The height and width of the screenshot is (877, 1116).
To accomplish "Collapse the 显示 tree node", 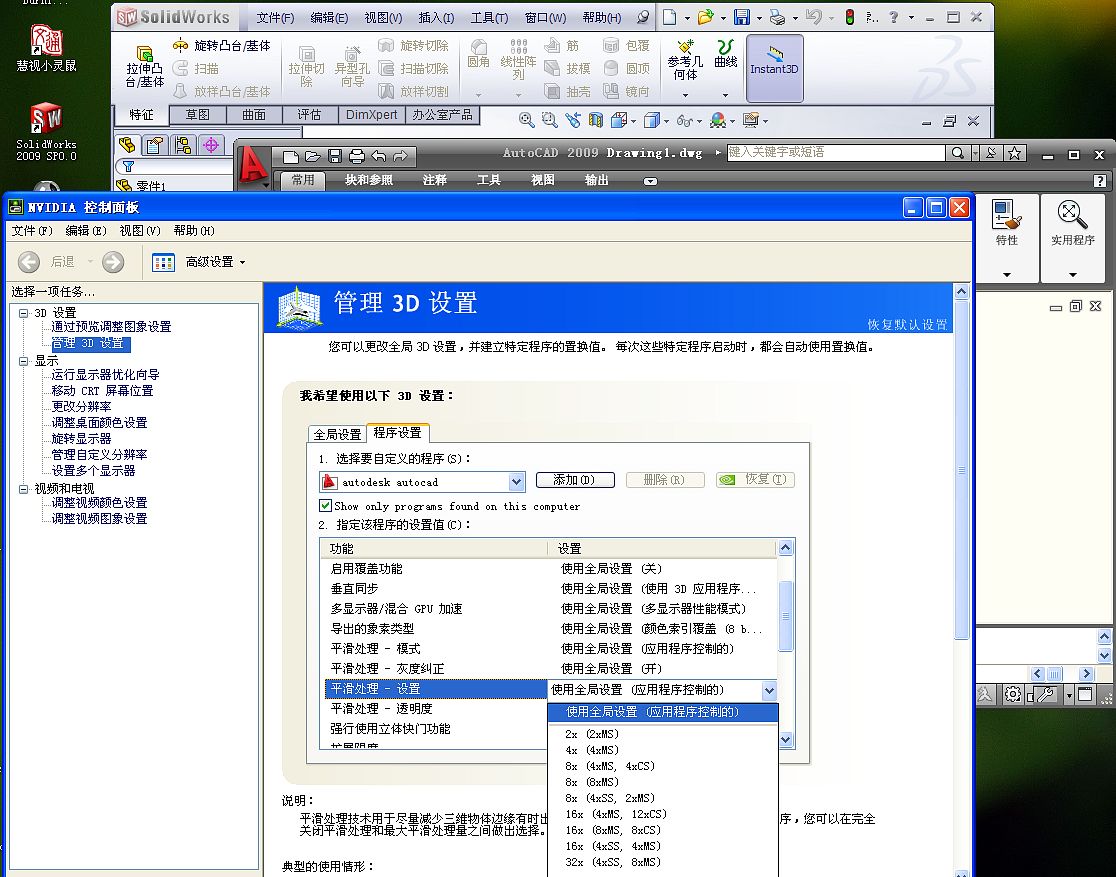I will coord(23,361).
